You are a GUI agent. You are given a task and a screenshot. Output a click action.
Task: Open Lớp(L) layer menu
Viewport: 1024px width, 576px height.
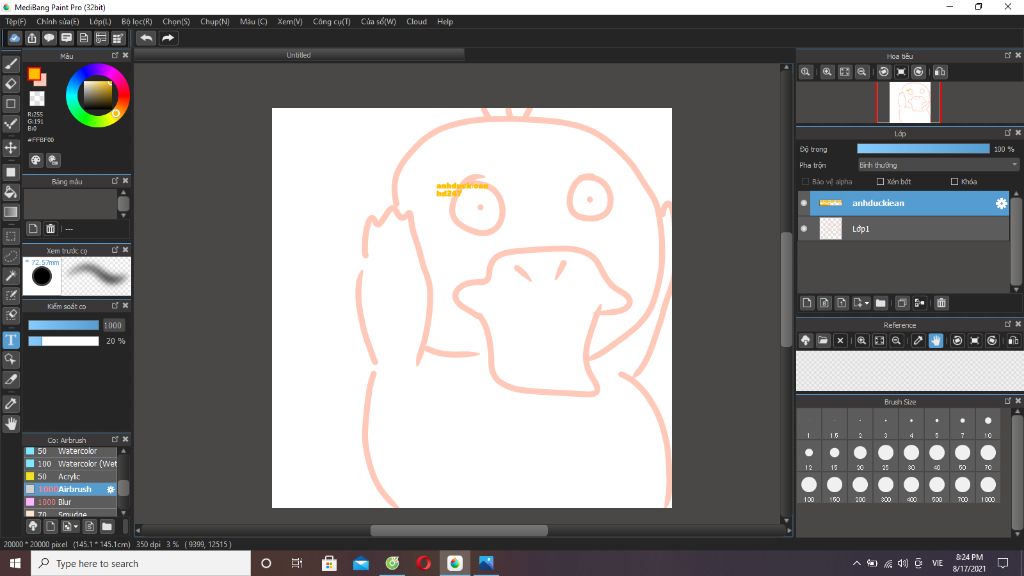point(100,22)
